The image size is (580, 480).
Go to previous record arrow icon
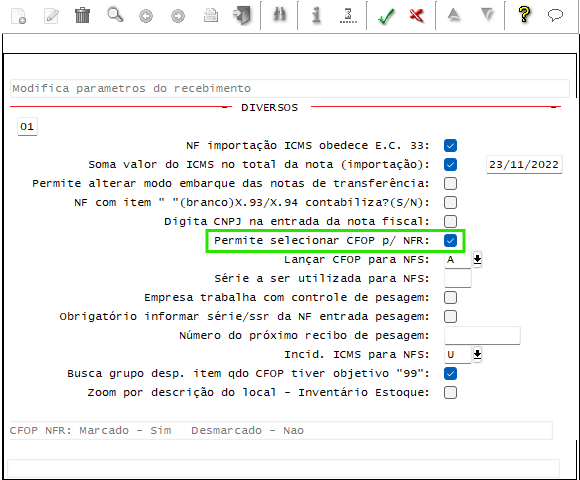(x=146, y=16)
